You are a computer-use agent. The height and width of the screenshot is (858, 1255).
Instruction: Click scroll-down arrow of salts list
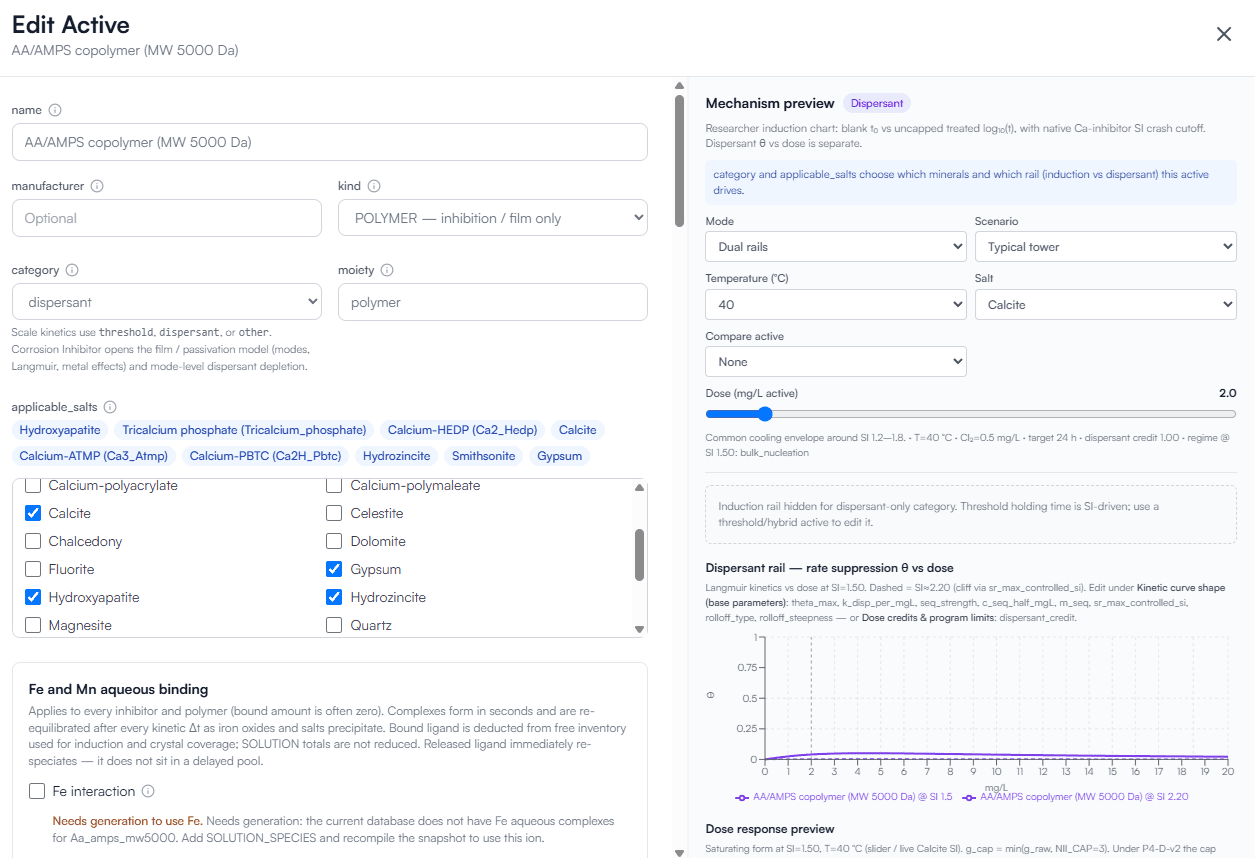point(640,629)
